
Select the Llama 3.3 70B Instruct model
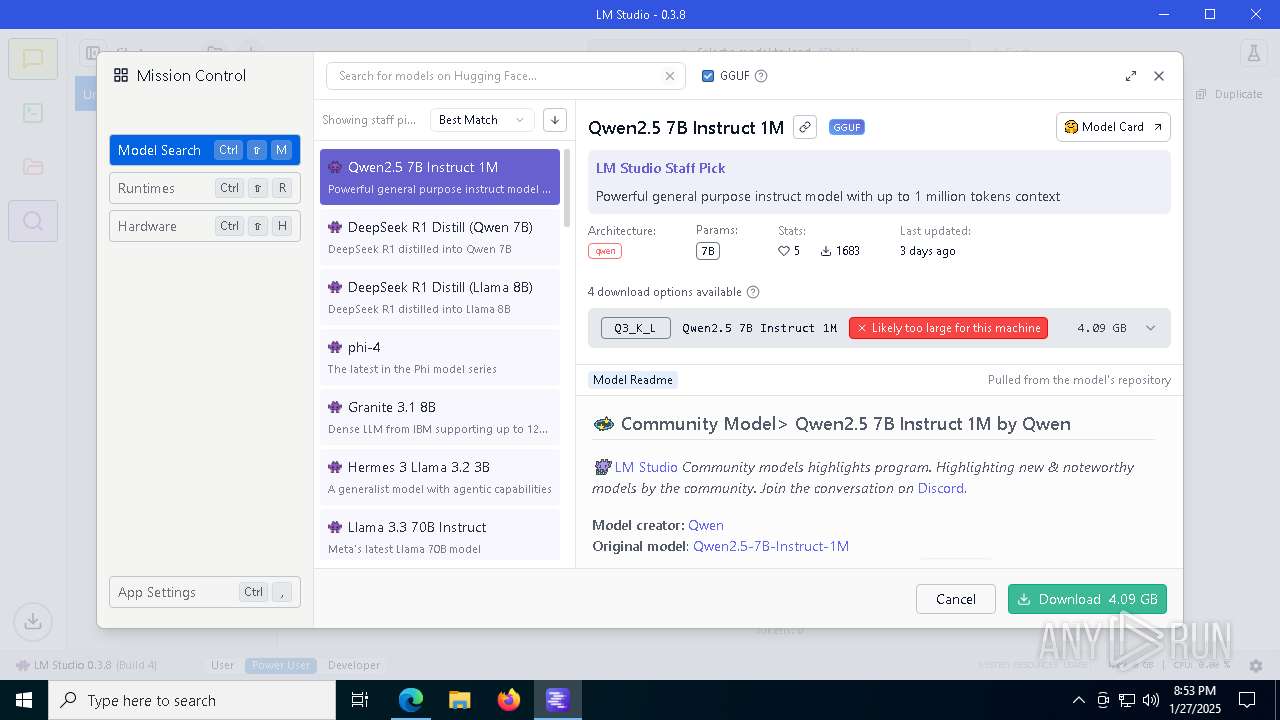(440, 535)
